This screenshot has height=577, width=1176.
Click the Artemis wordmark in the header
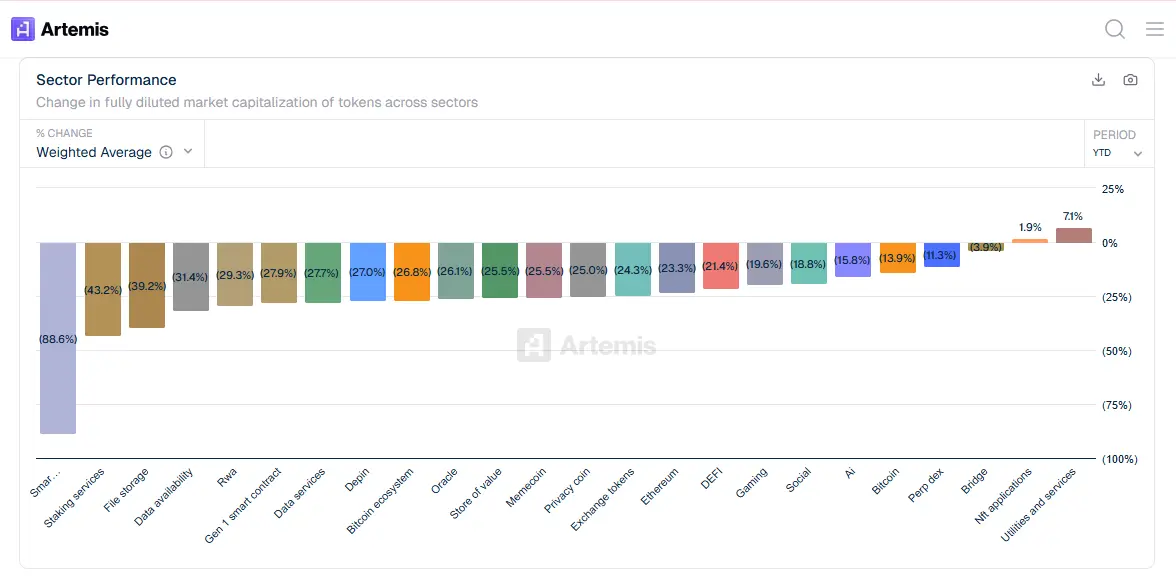pos(75,29)
